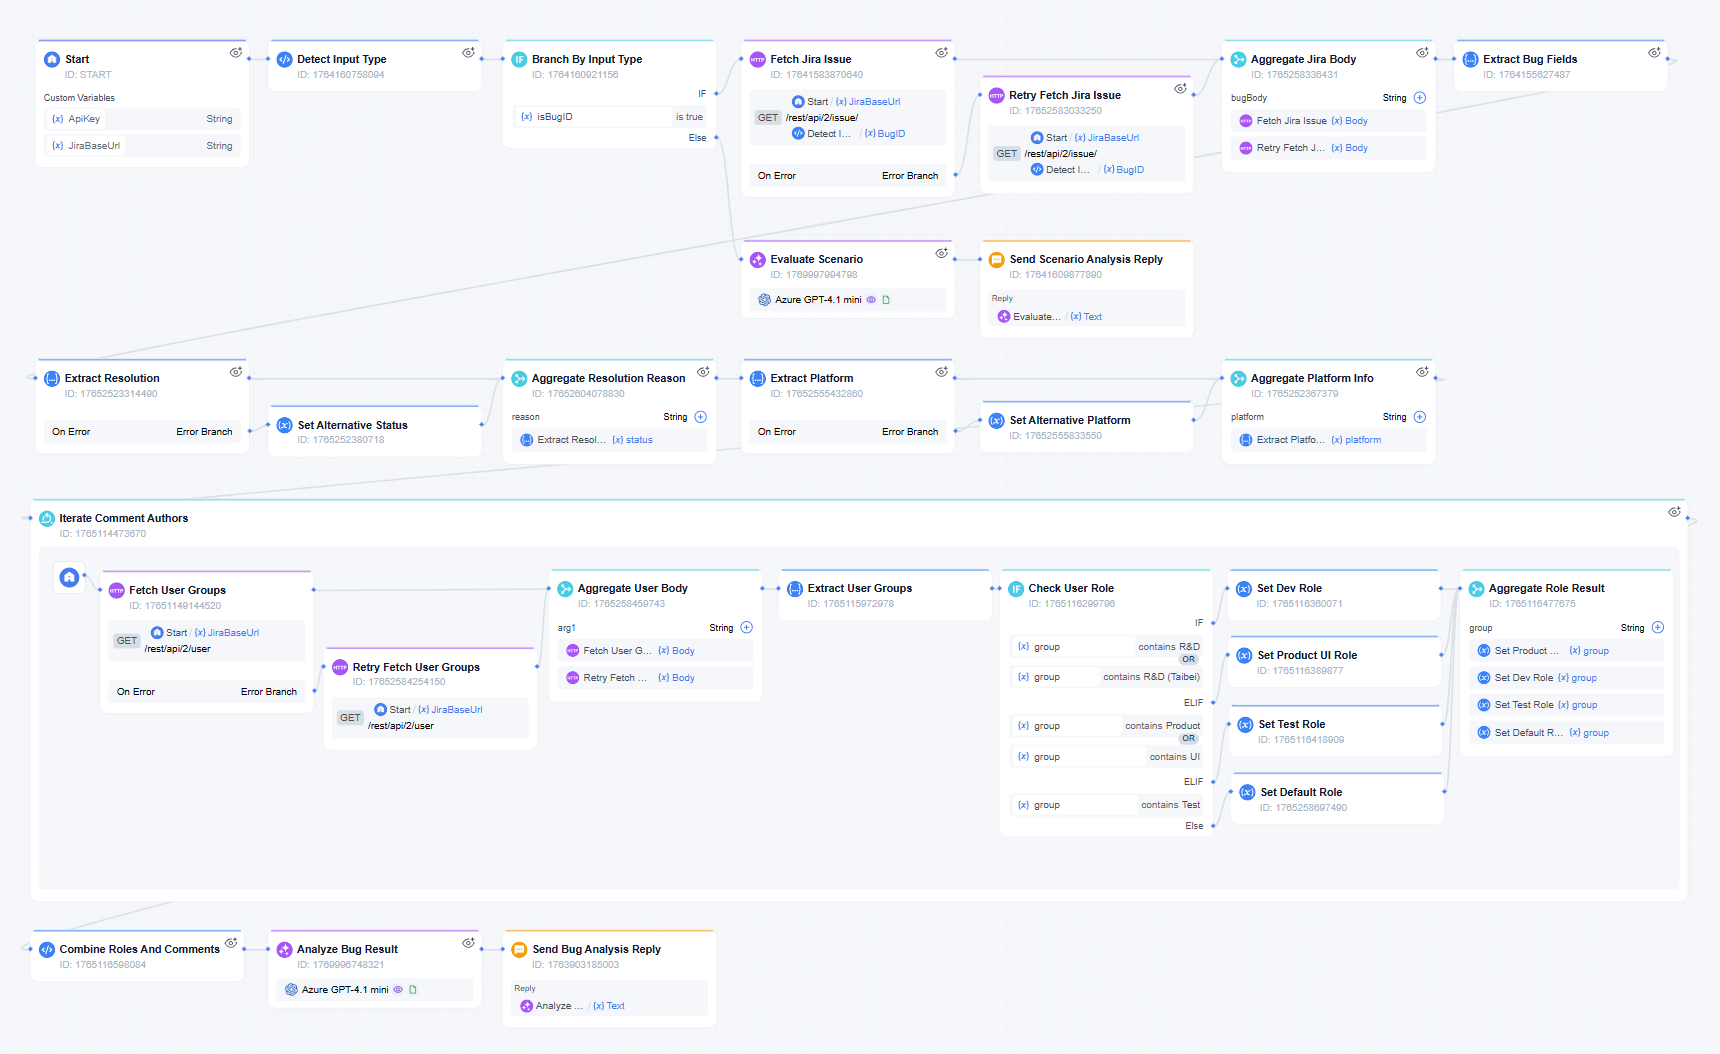Toggle the eye icon on Start node
1720x1054 pixels.
pos(236,53)
